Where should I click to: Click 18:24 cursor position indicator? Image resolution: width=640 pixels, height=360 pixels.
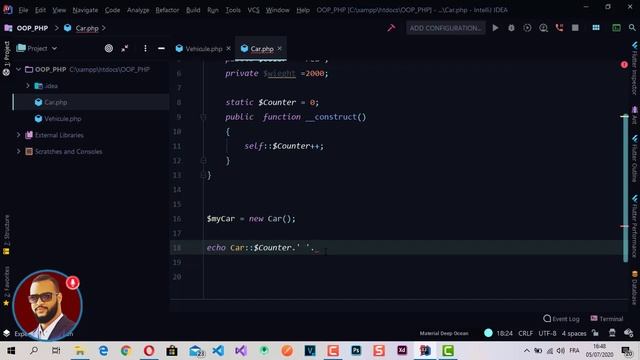point(504,333)
